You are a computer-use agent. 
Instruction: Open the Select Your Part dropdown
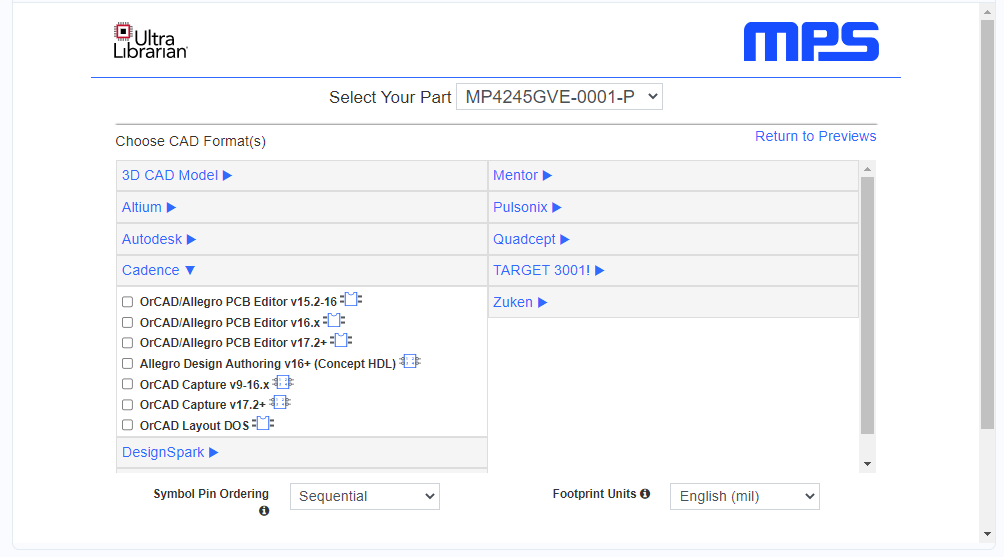coord(559,97)
